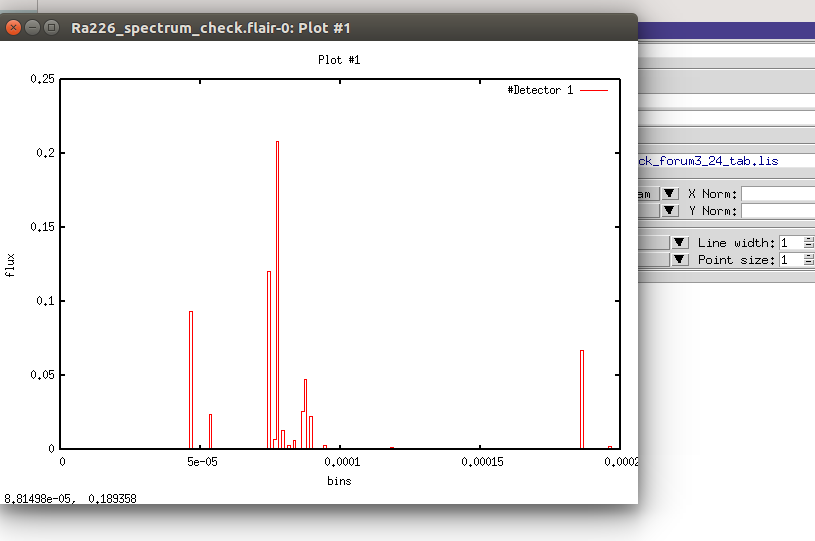Viewport: 815px width, 541px height.
Task: Click the Plot #1 chart title
Action: pyautogui.click(x=339, y=60)
